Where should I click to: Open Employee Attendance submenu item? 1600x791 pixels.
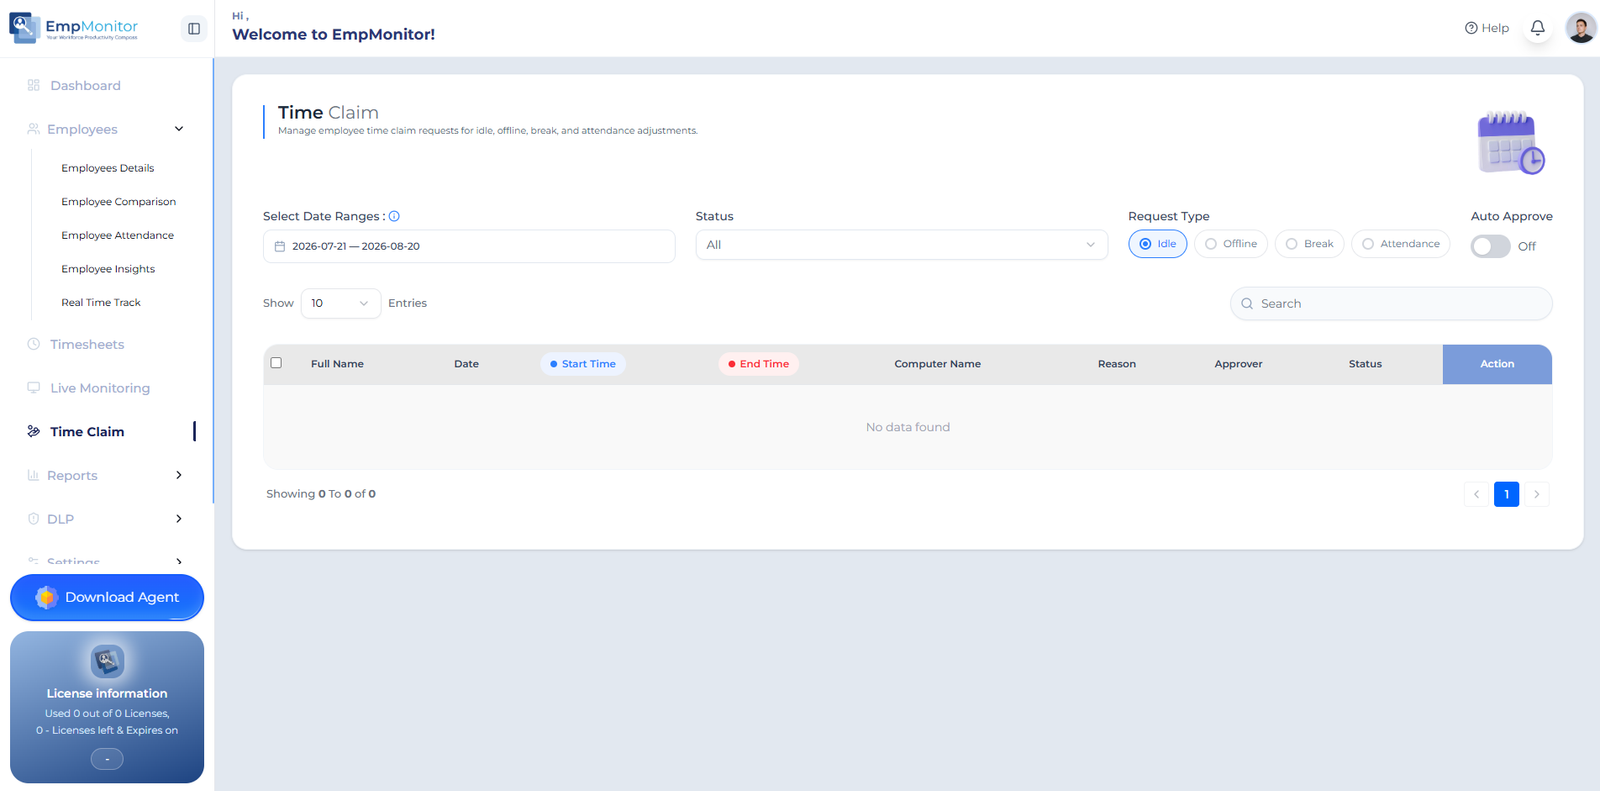click(117, 235)
